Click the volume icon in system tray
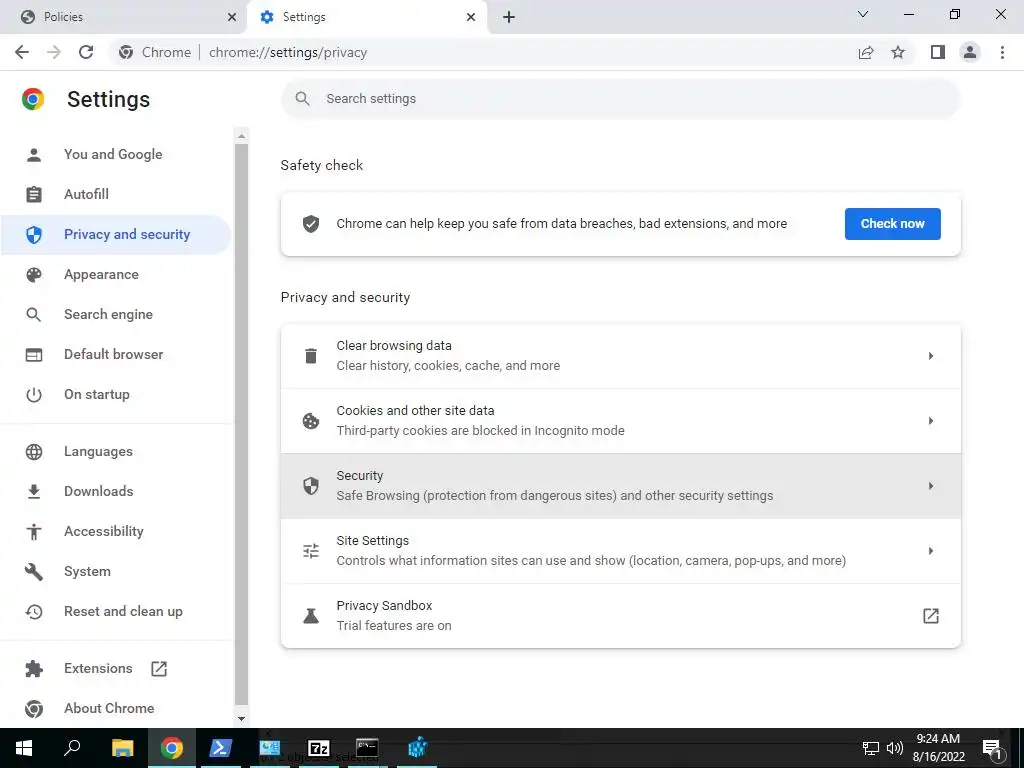Image resolution: width=1024 pixels, height=768 pixels. 895,748
